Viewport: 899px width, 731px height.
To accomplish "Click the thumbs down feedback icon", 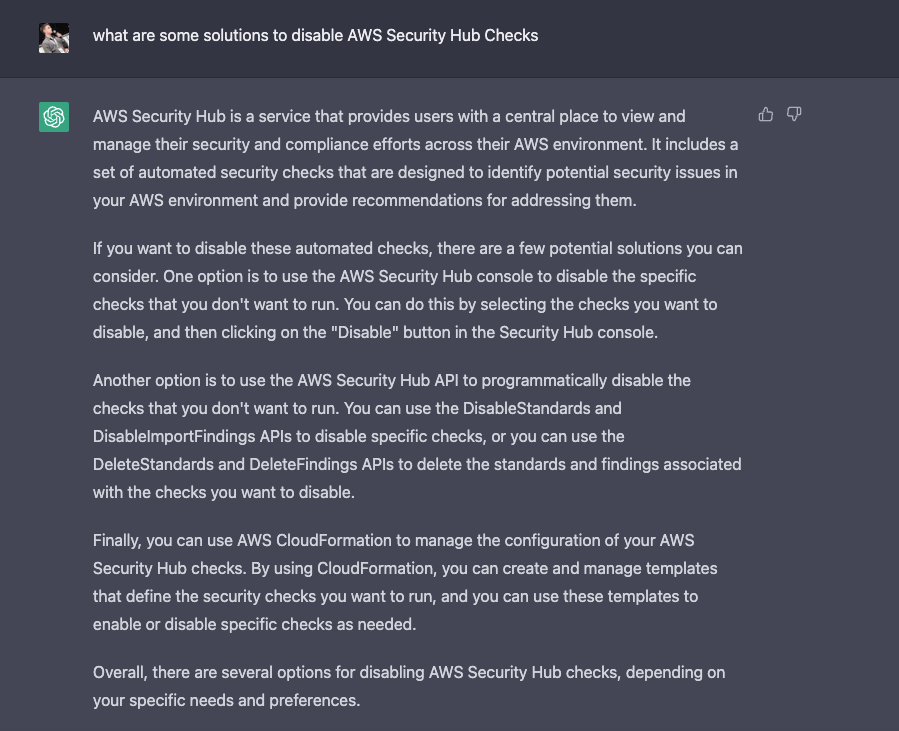I will click(794, 115).
